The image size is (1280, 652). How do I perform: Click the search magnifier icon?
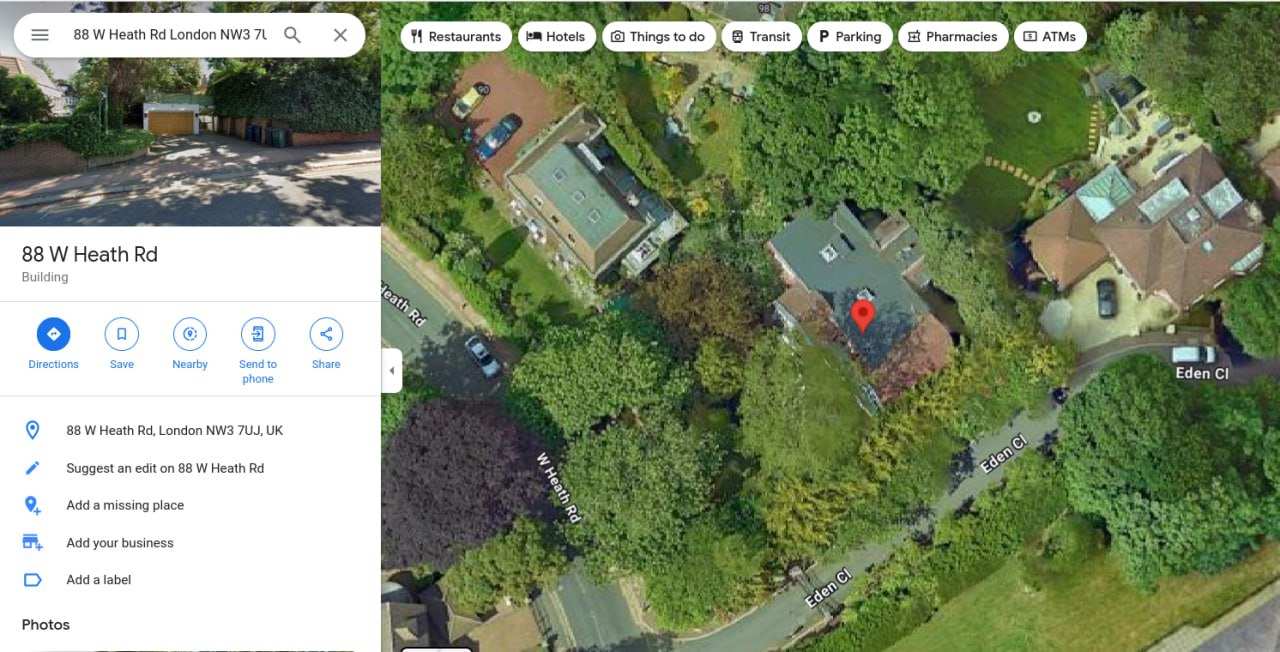click(292, 35)
